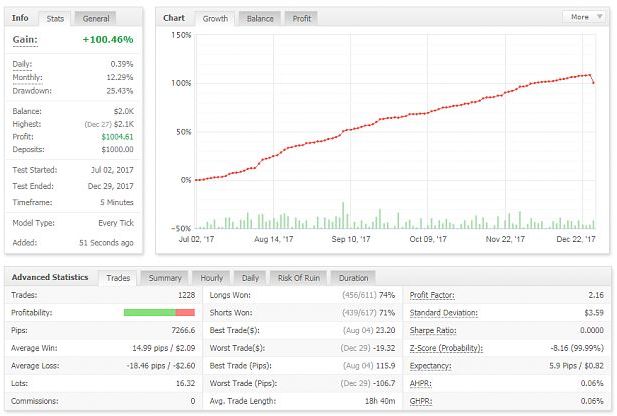Click the green part of Profitability bar
Viewport: 617px width, 416px height.
pyautogui.click(x=149, y=313)
